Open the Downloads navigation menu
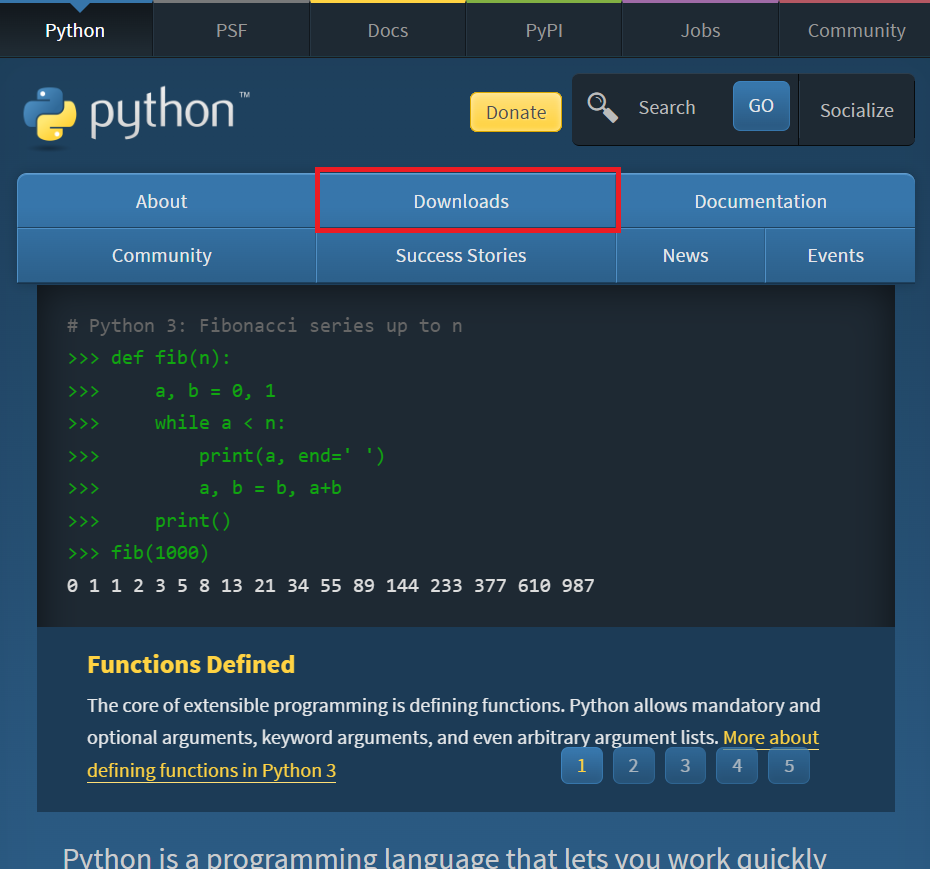The width and height of the screenshot is (930, 869). coord(468,200)
